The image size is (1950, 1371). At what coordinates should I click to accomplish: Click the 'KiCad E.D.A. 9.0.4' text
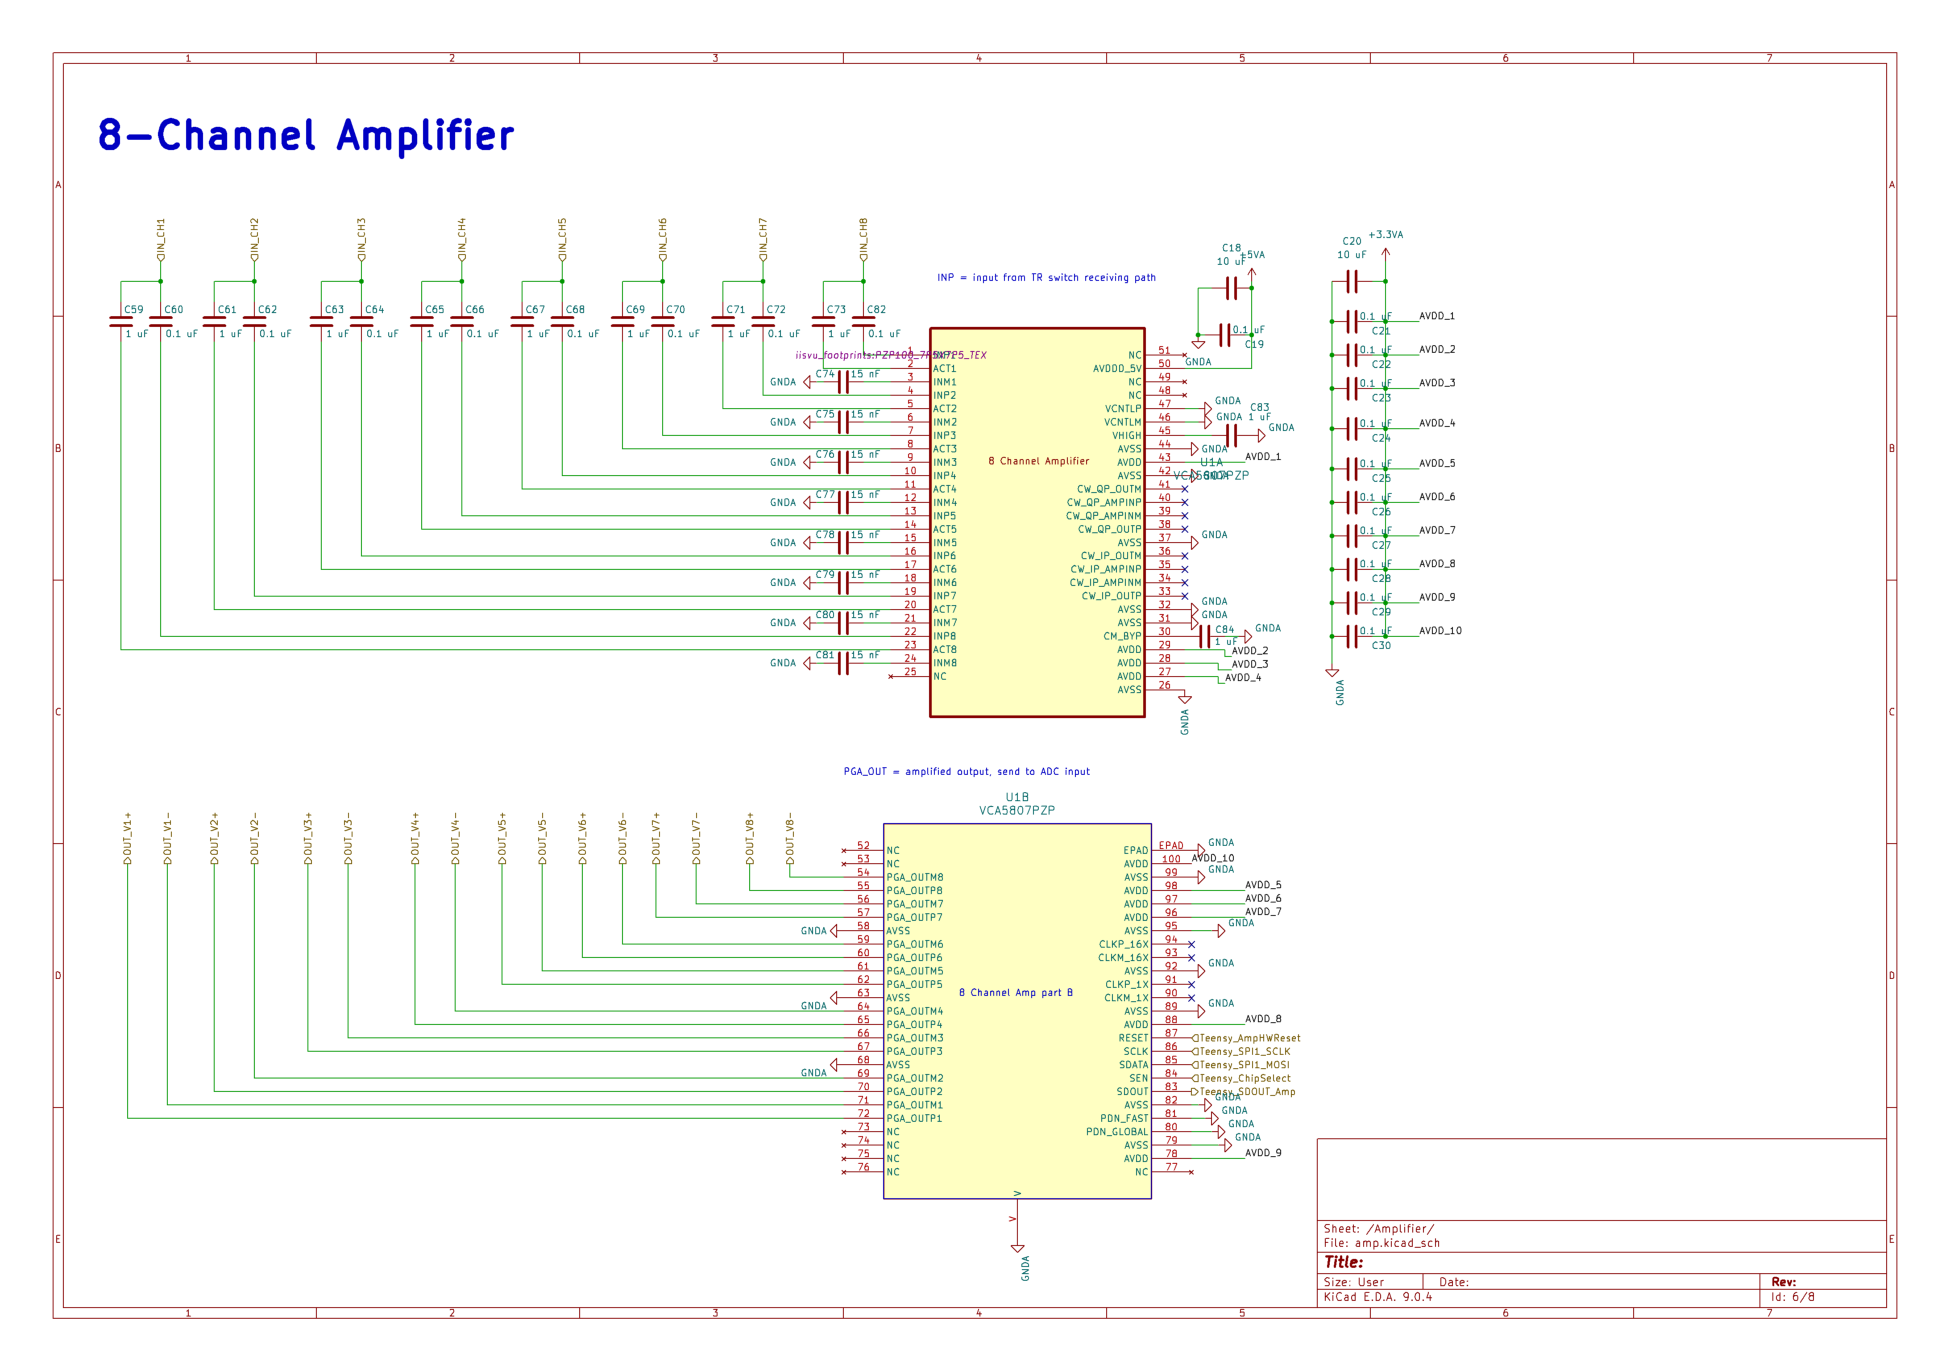[1378, 1297]
